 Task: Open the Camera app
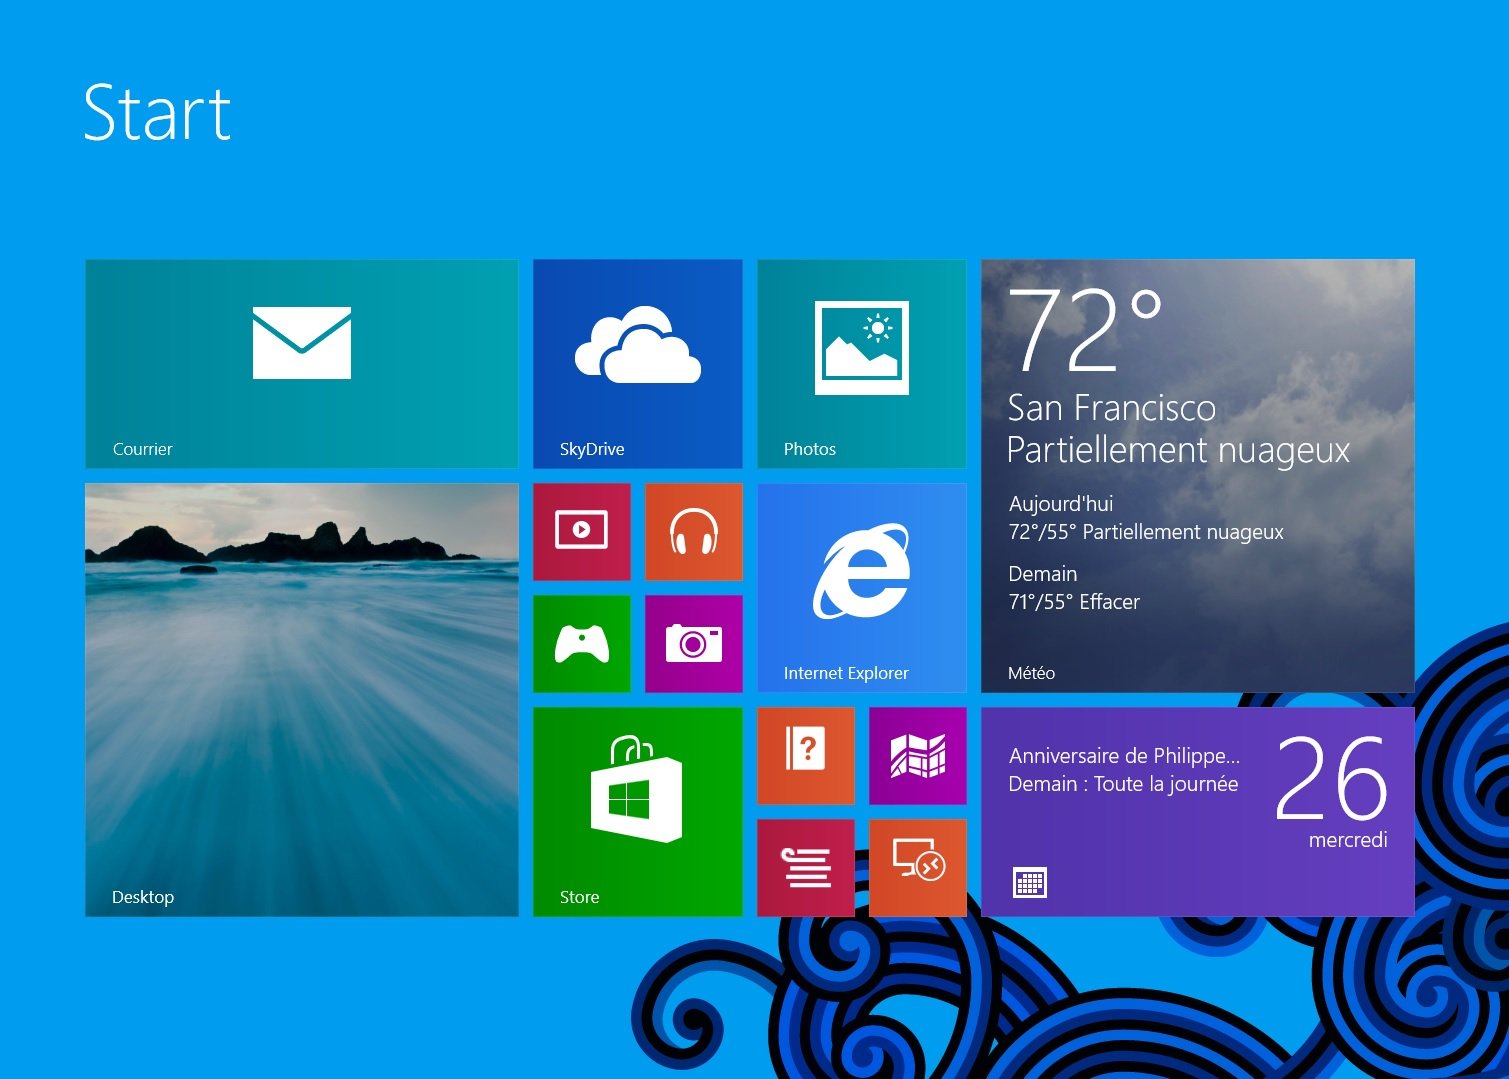694,643
